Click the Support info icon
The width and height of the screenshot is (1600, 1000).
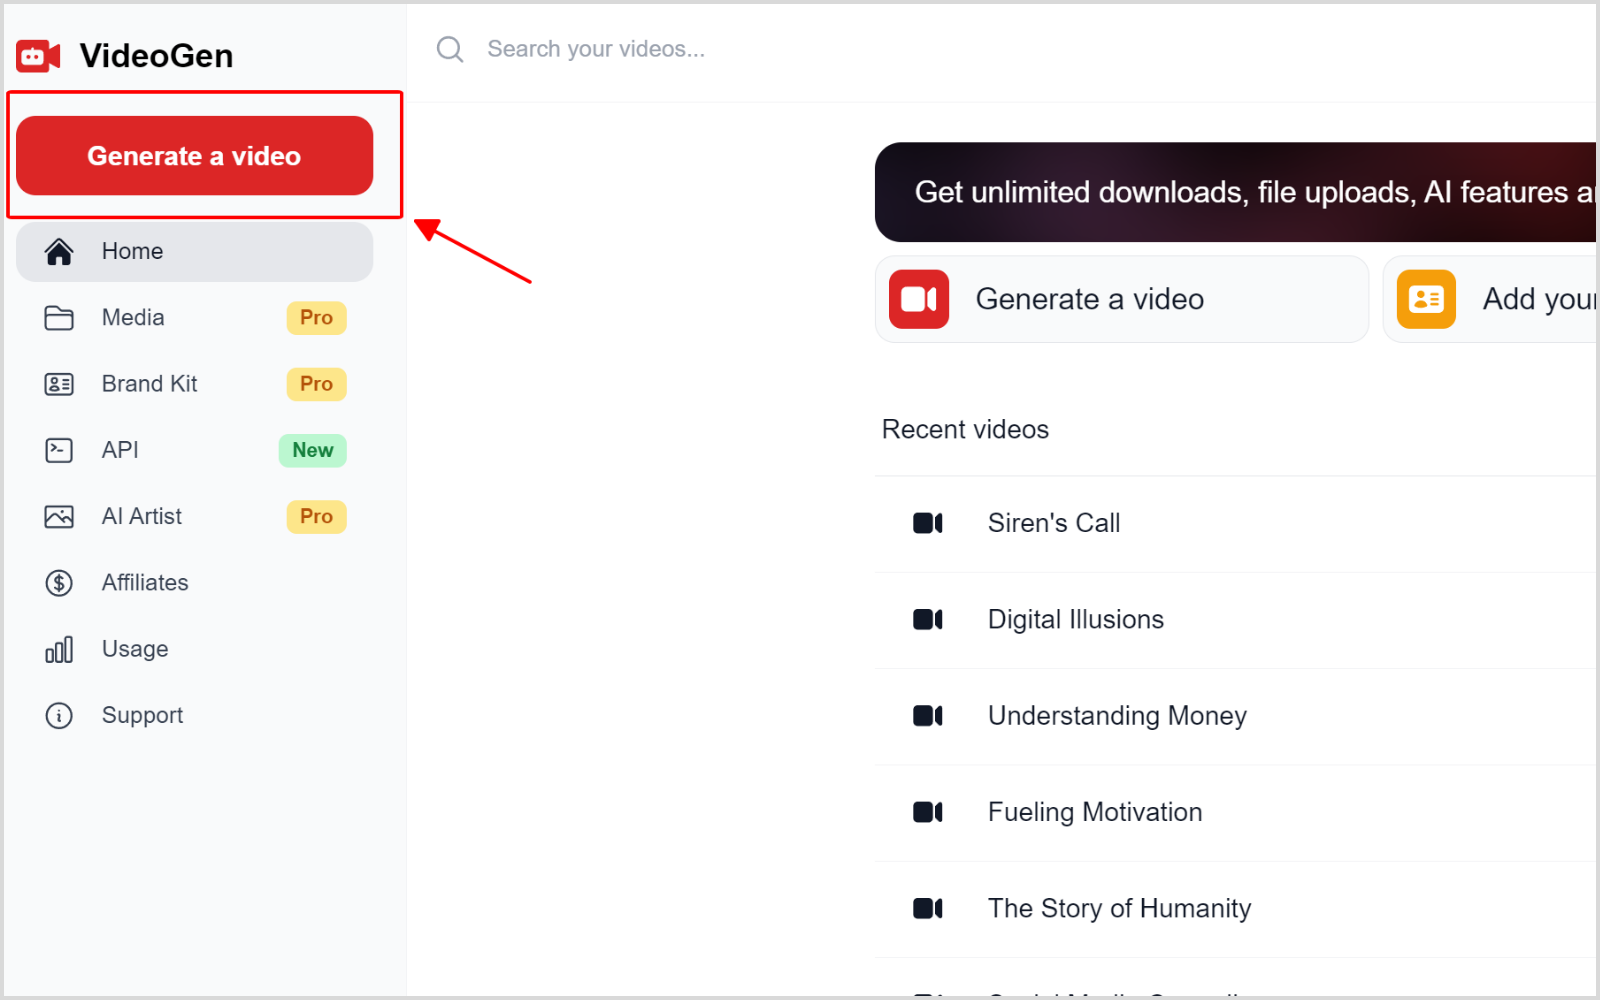pyautogui.click(x=59, y=716)
